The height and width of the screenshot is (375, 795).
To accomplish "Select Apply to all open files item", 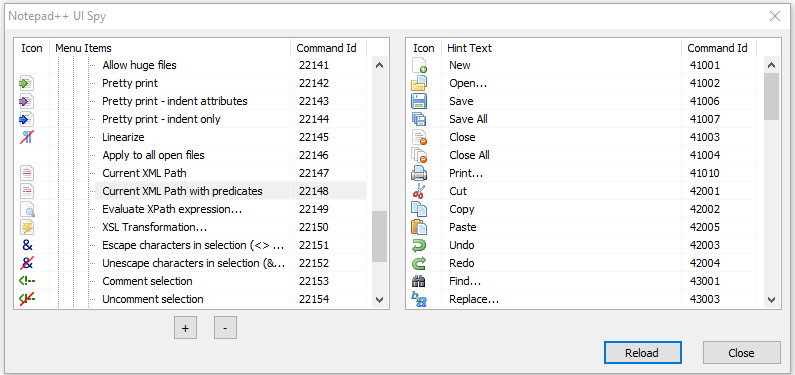I will tap(154, 155).
